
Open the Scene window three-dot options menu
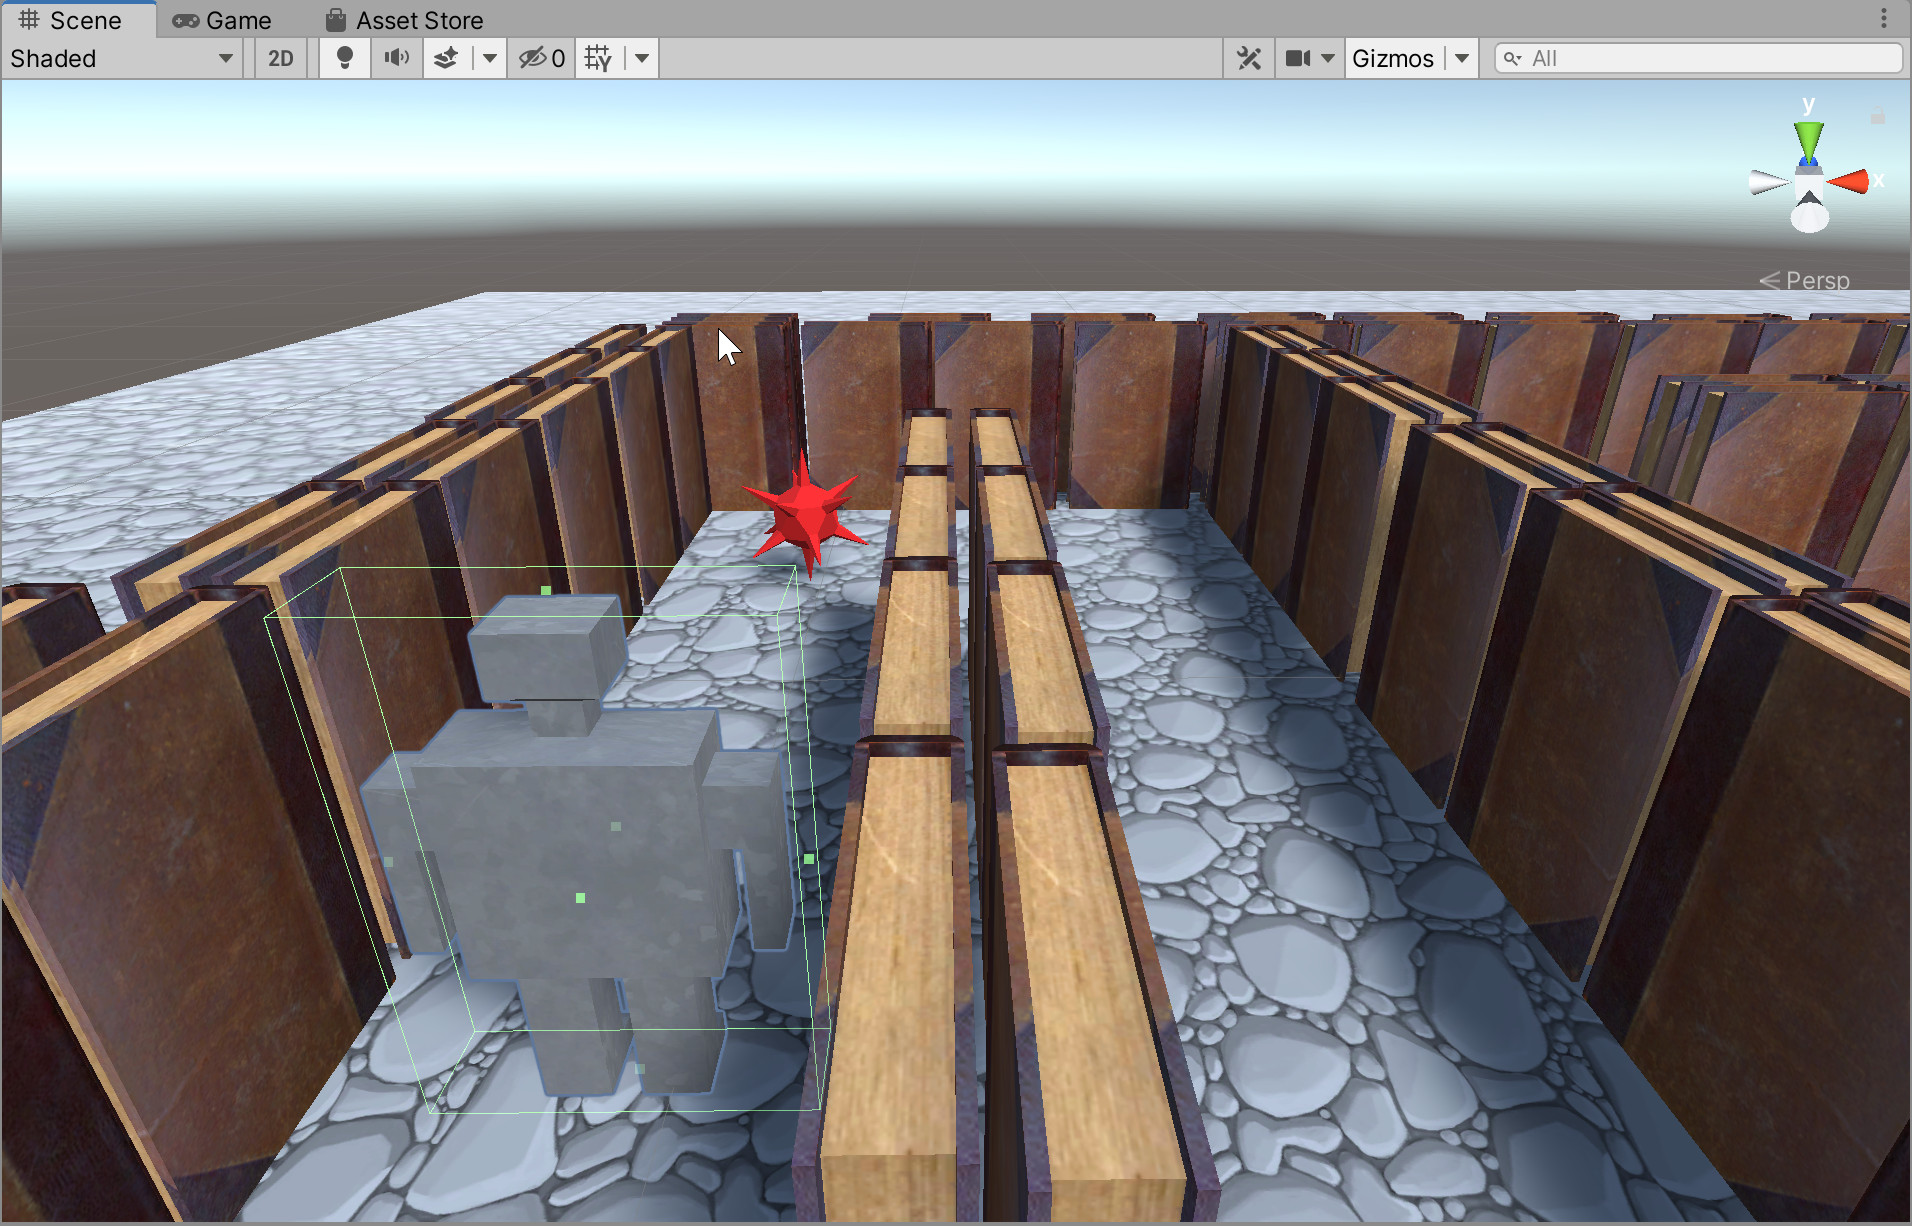(x=1883, y=18)
